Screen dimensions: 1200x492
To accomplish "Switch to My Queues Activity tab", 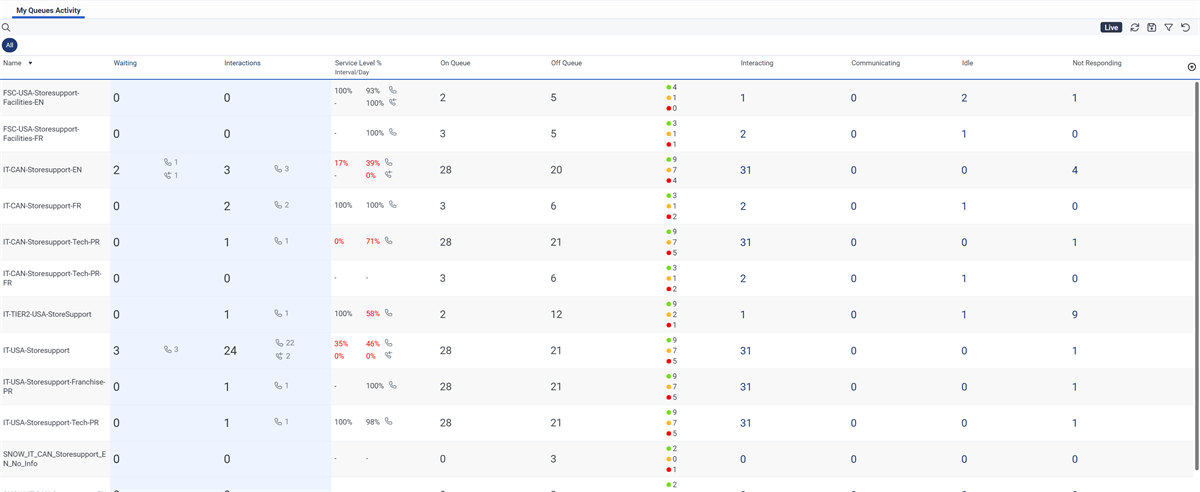I will pos(49,10).
